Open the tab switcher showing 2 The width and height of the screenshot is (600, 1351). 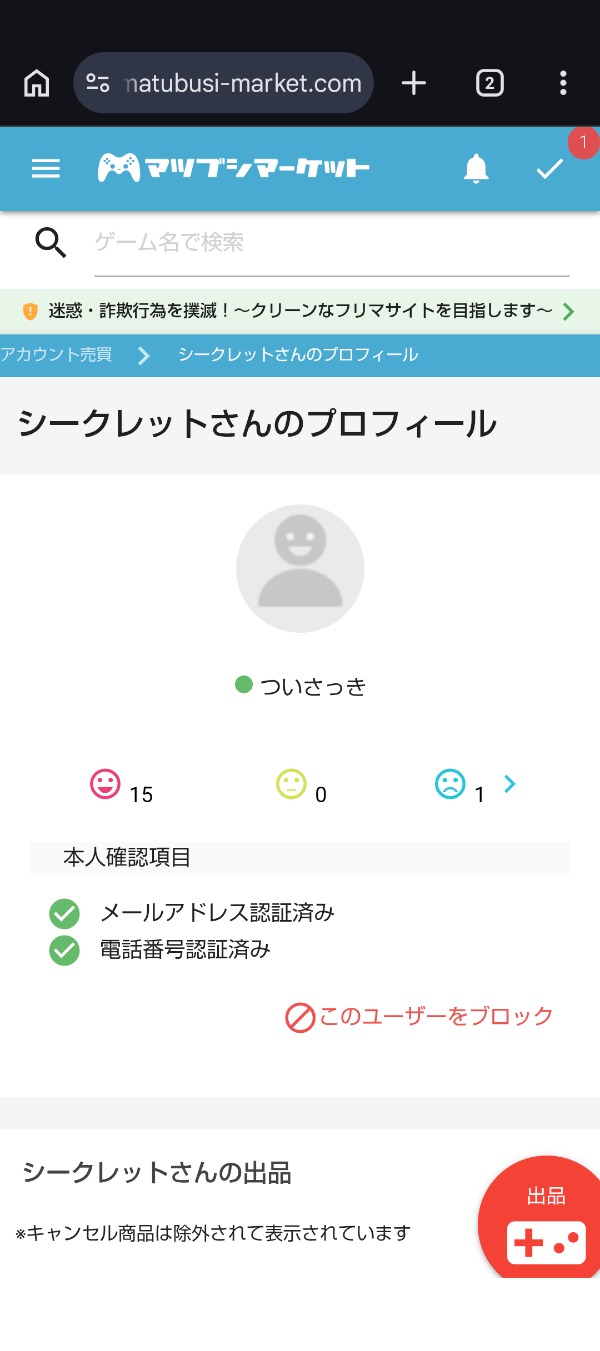coord(489,83)
